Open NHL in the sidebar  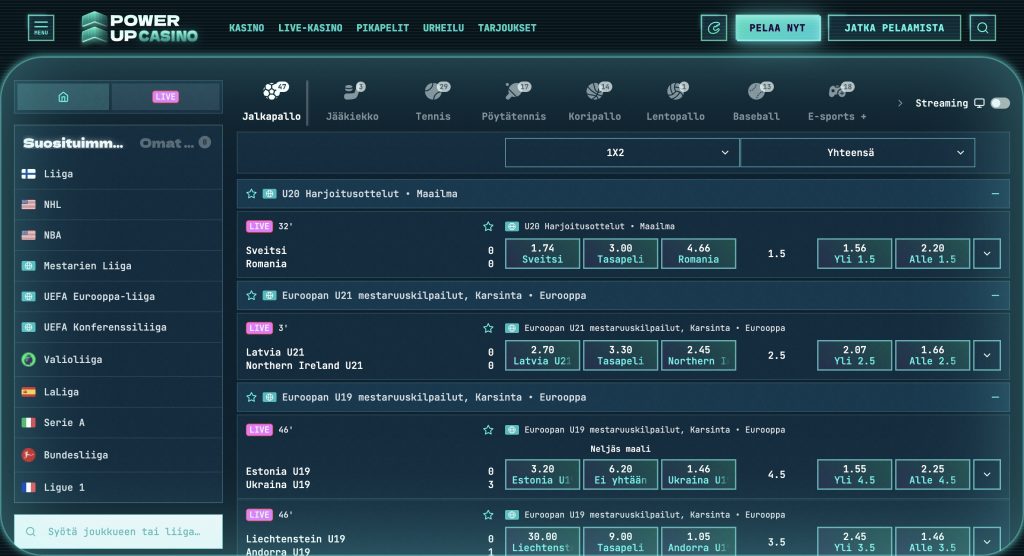(118, 204)
